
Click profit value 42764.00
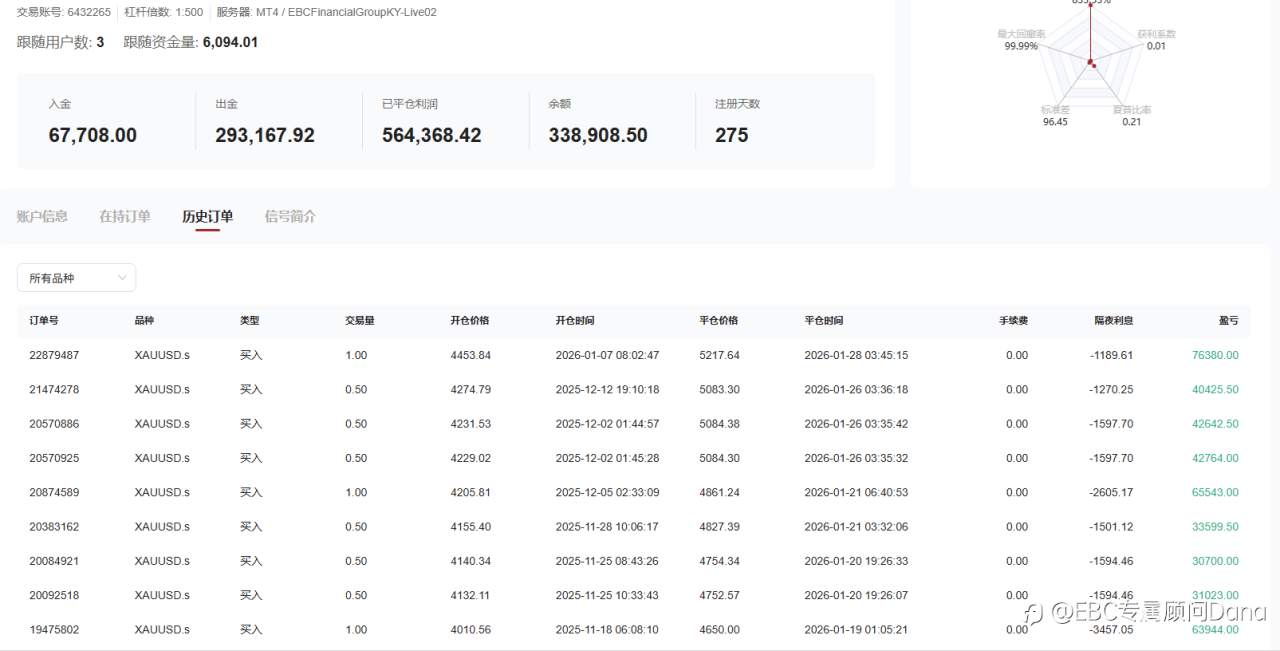1215,458
